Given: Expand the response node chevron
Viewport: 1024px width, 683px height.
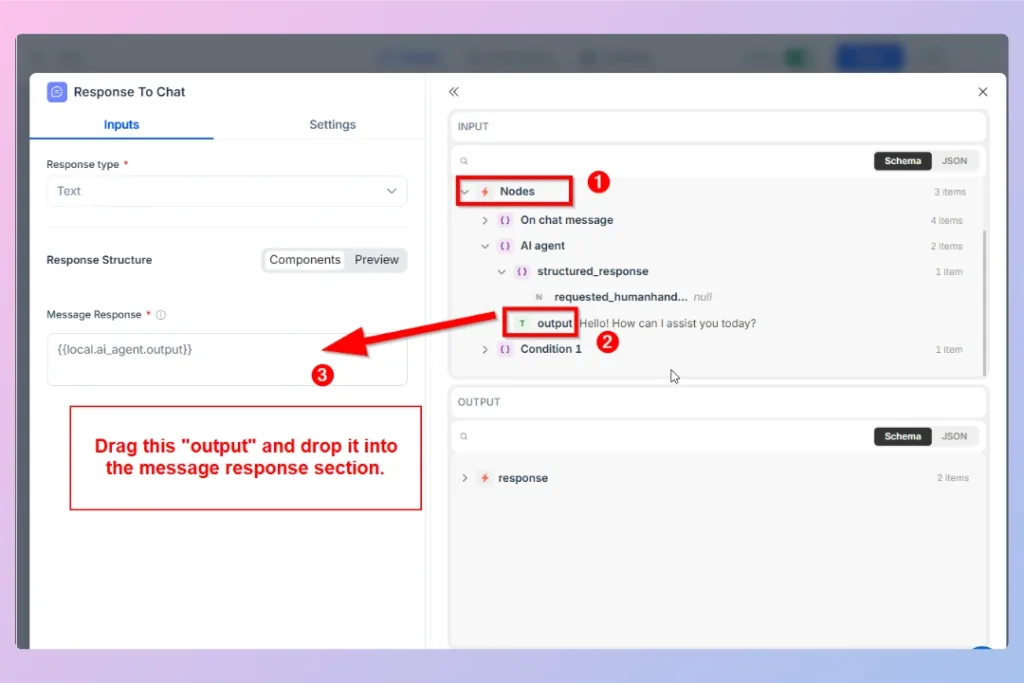Looking at the screenshot, I should coord(464,478).
